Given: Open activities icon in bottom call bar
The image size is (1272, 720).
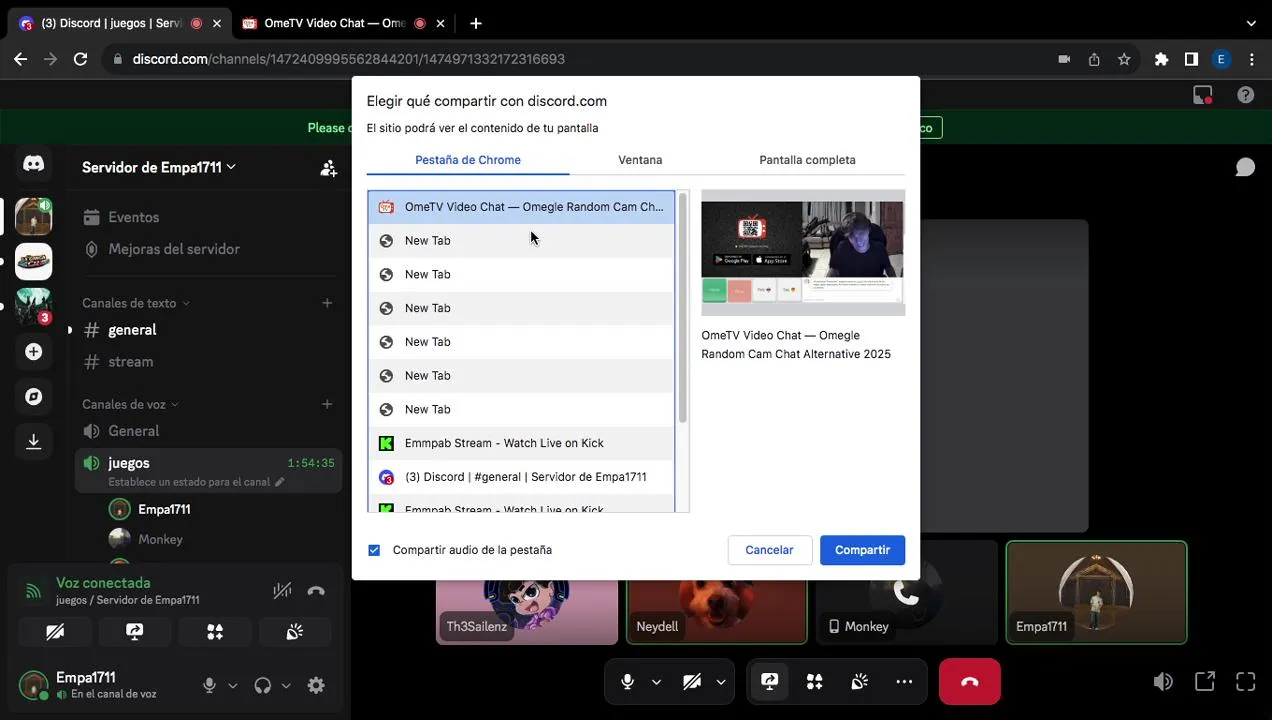Looking at the screenshot, I should pos(814,682).
